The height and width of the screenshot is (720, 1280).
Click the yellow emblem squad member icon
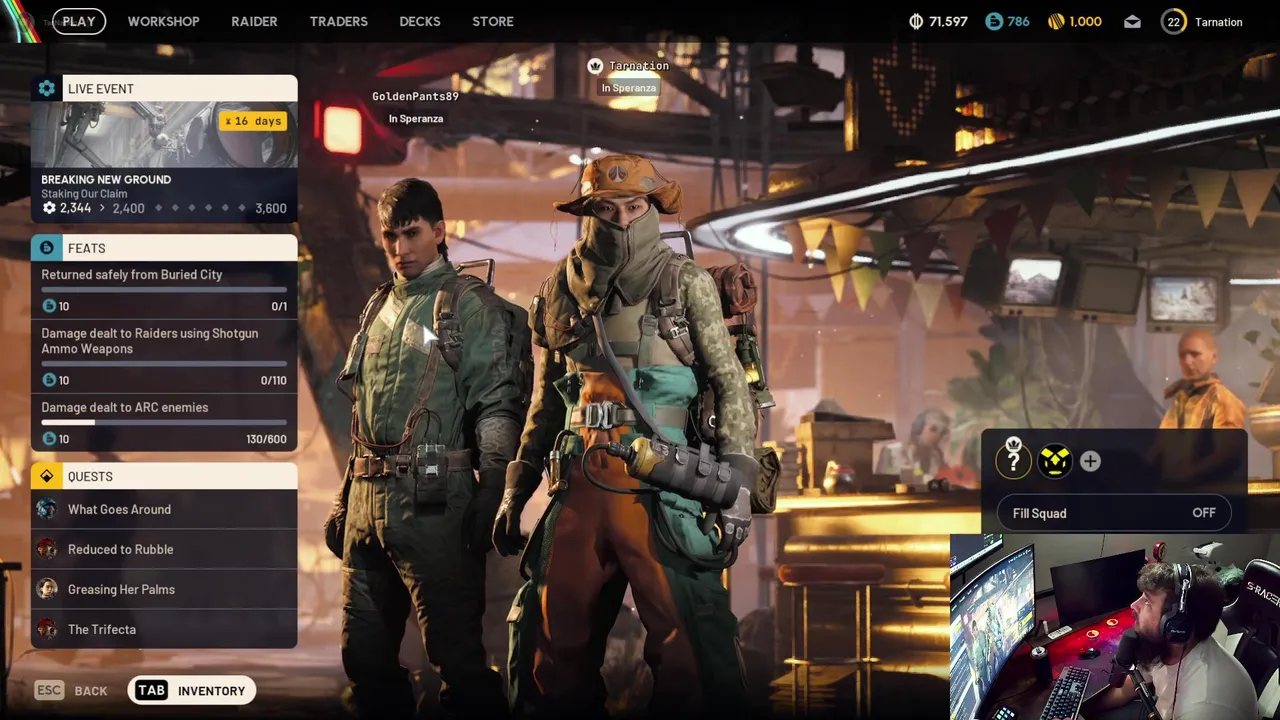point(1055,461)
